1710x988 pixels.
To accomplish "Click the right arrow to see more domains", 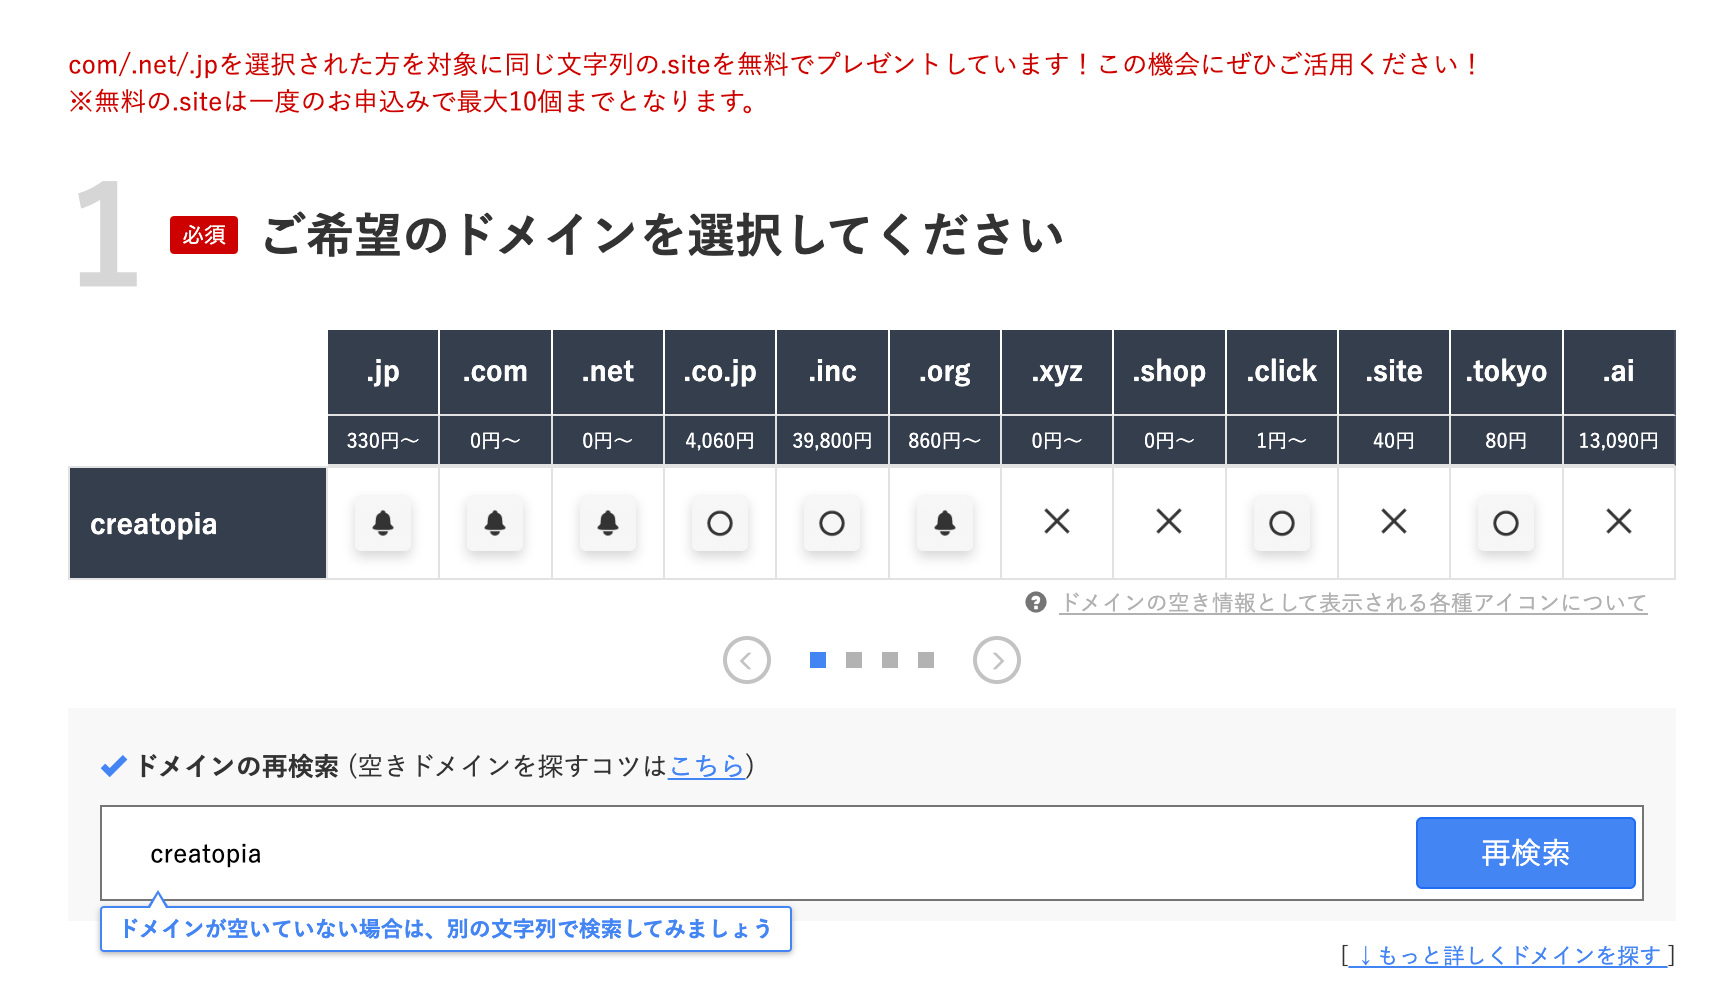I will 996,660.
